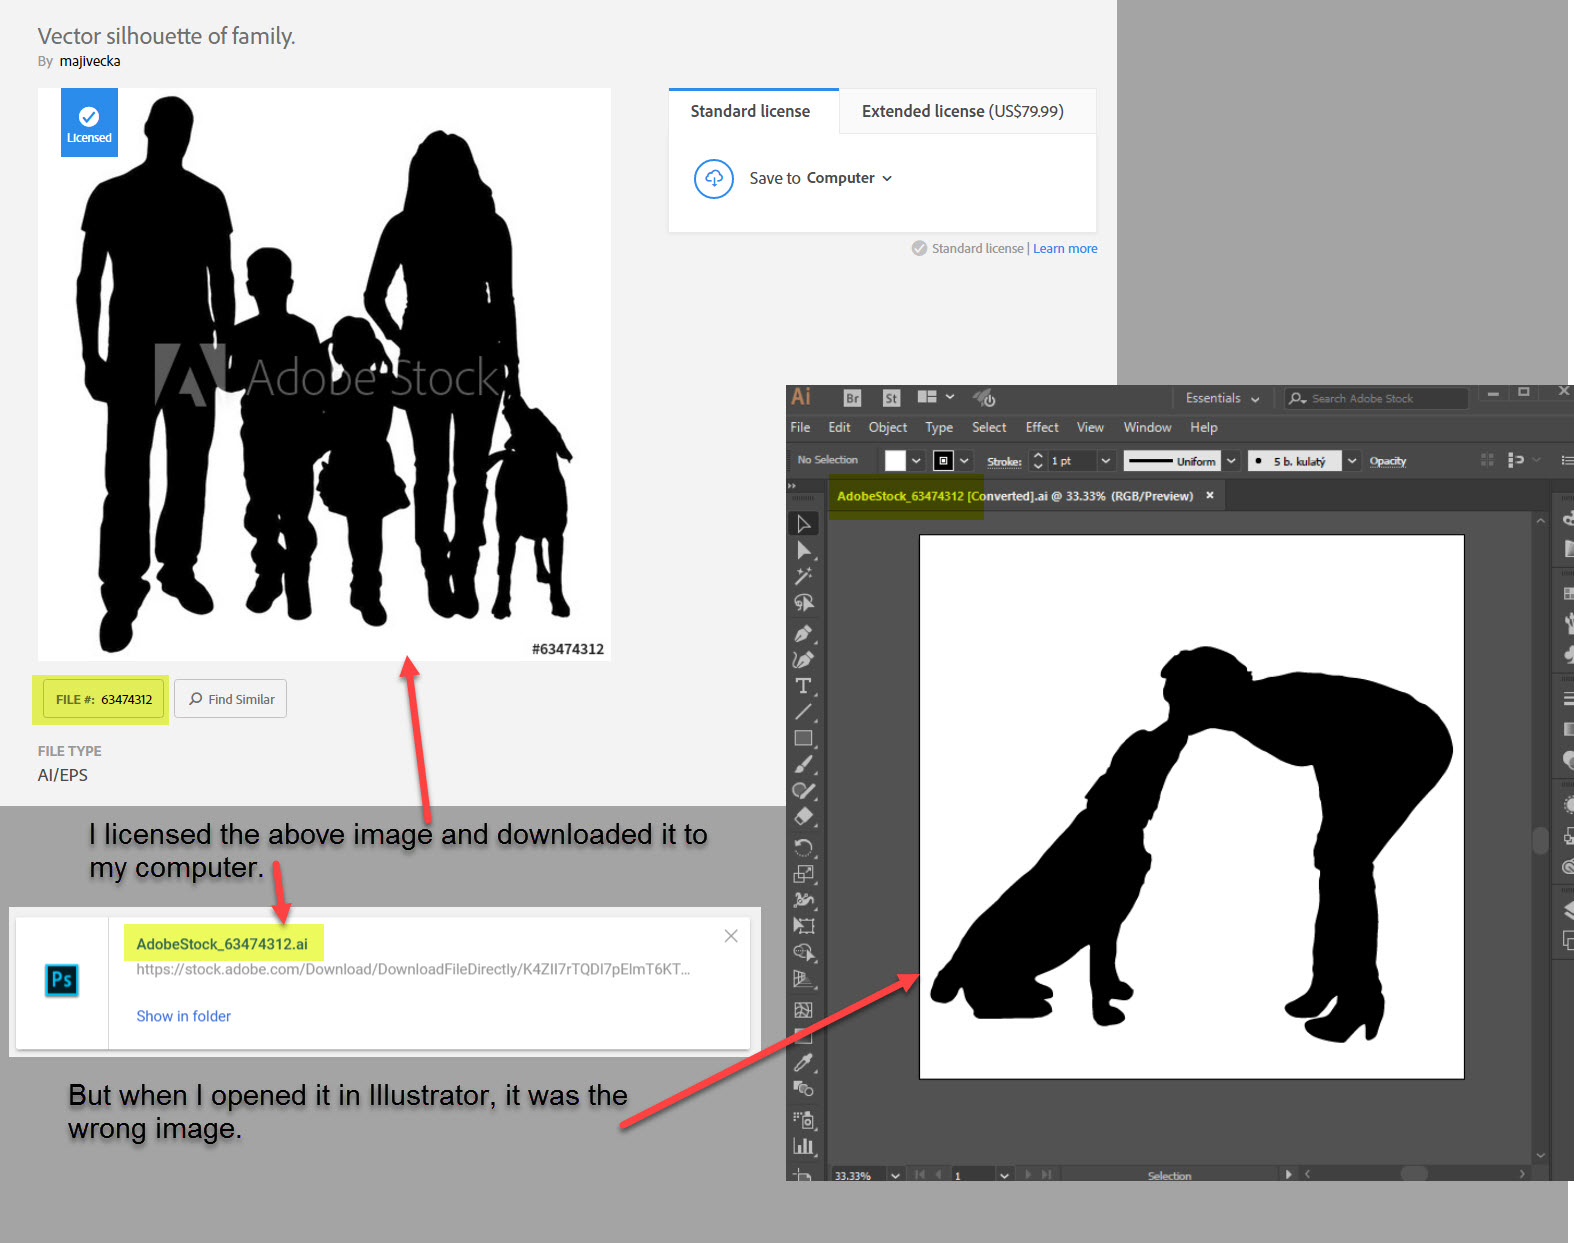1574x1243 pixels.
Task: Select the Direct Selection tool
Action: pyautogui.click(x=803, y=550)
